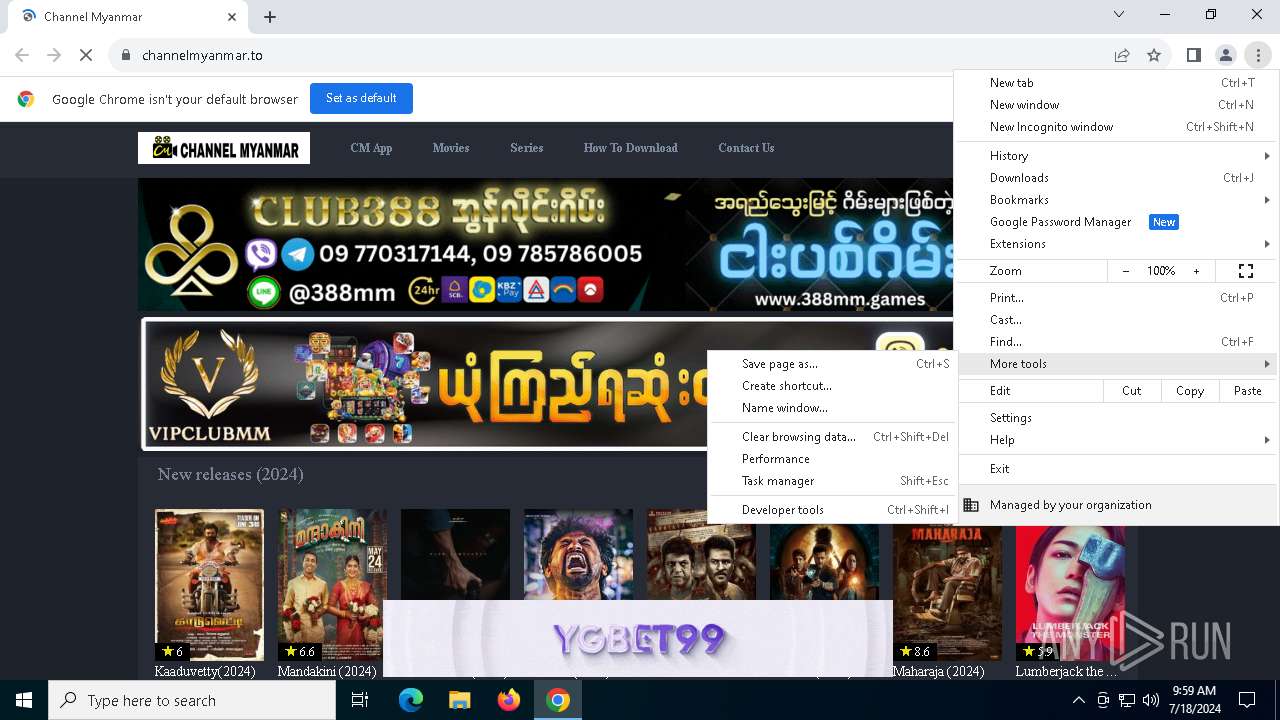This screenshot has width=1280, height=720.
Task: Select New tab from Chrome menu
Action: [x=1117, y=83]
